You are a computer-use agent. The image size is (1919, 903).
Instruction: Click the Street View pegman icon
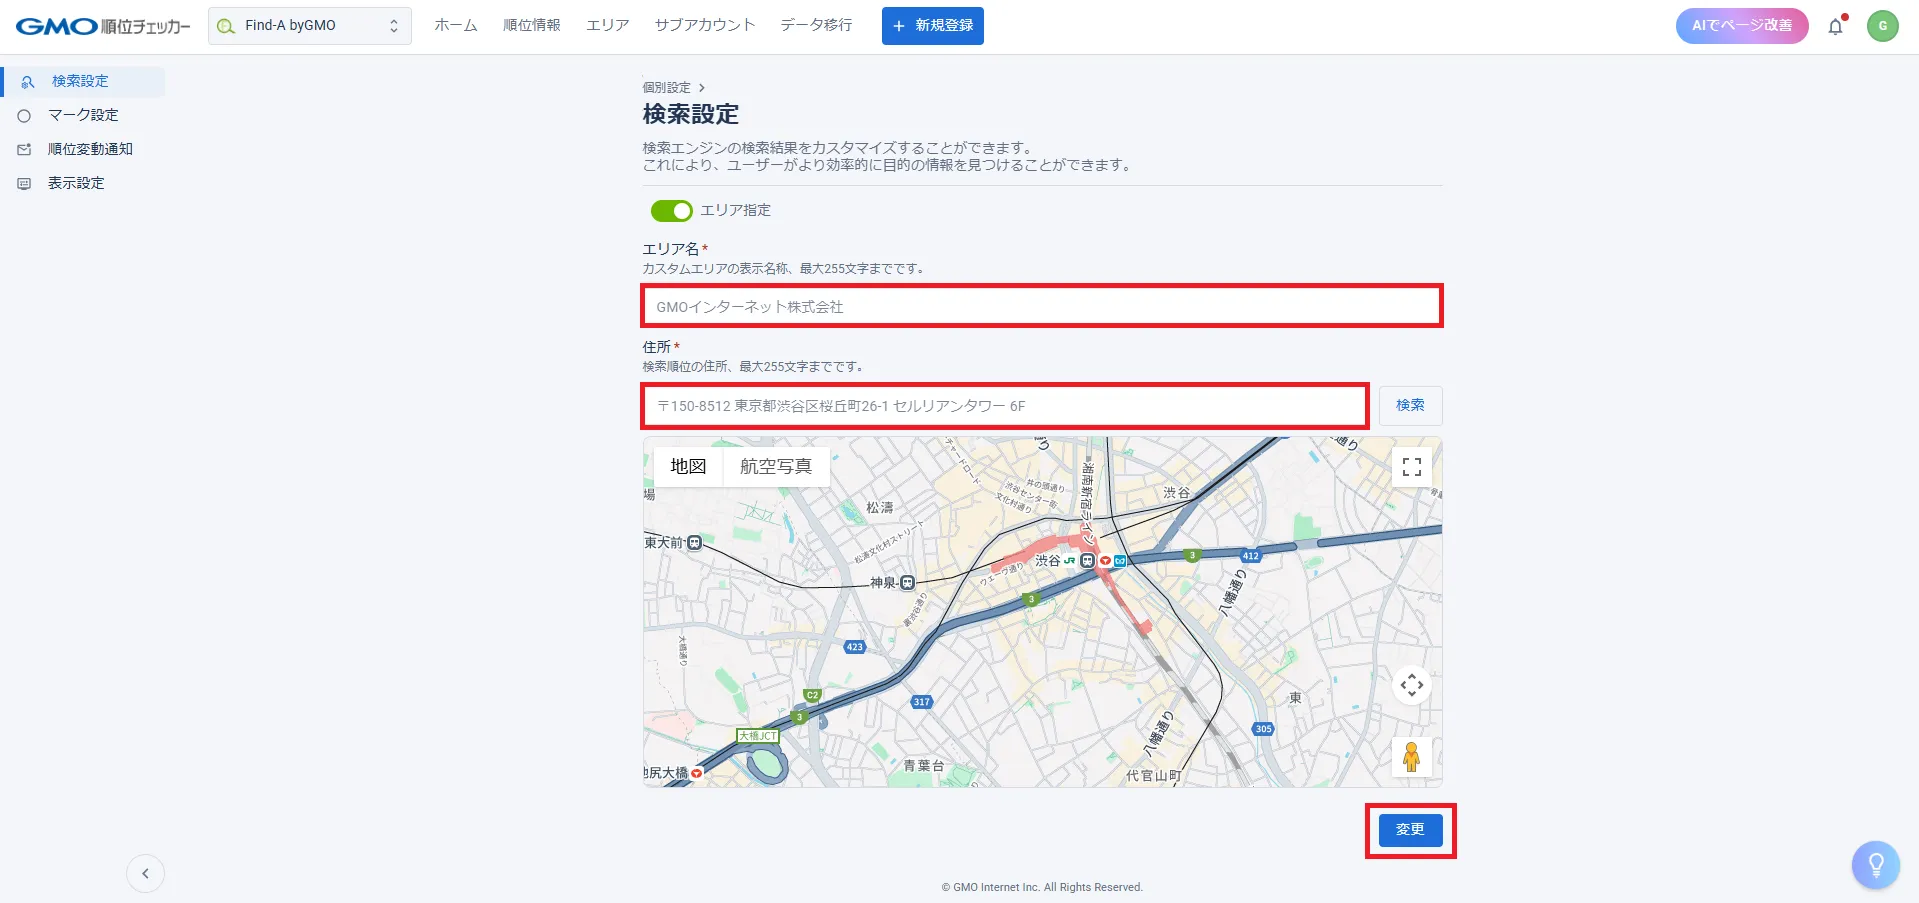(1412, 757)
